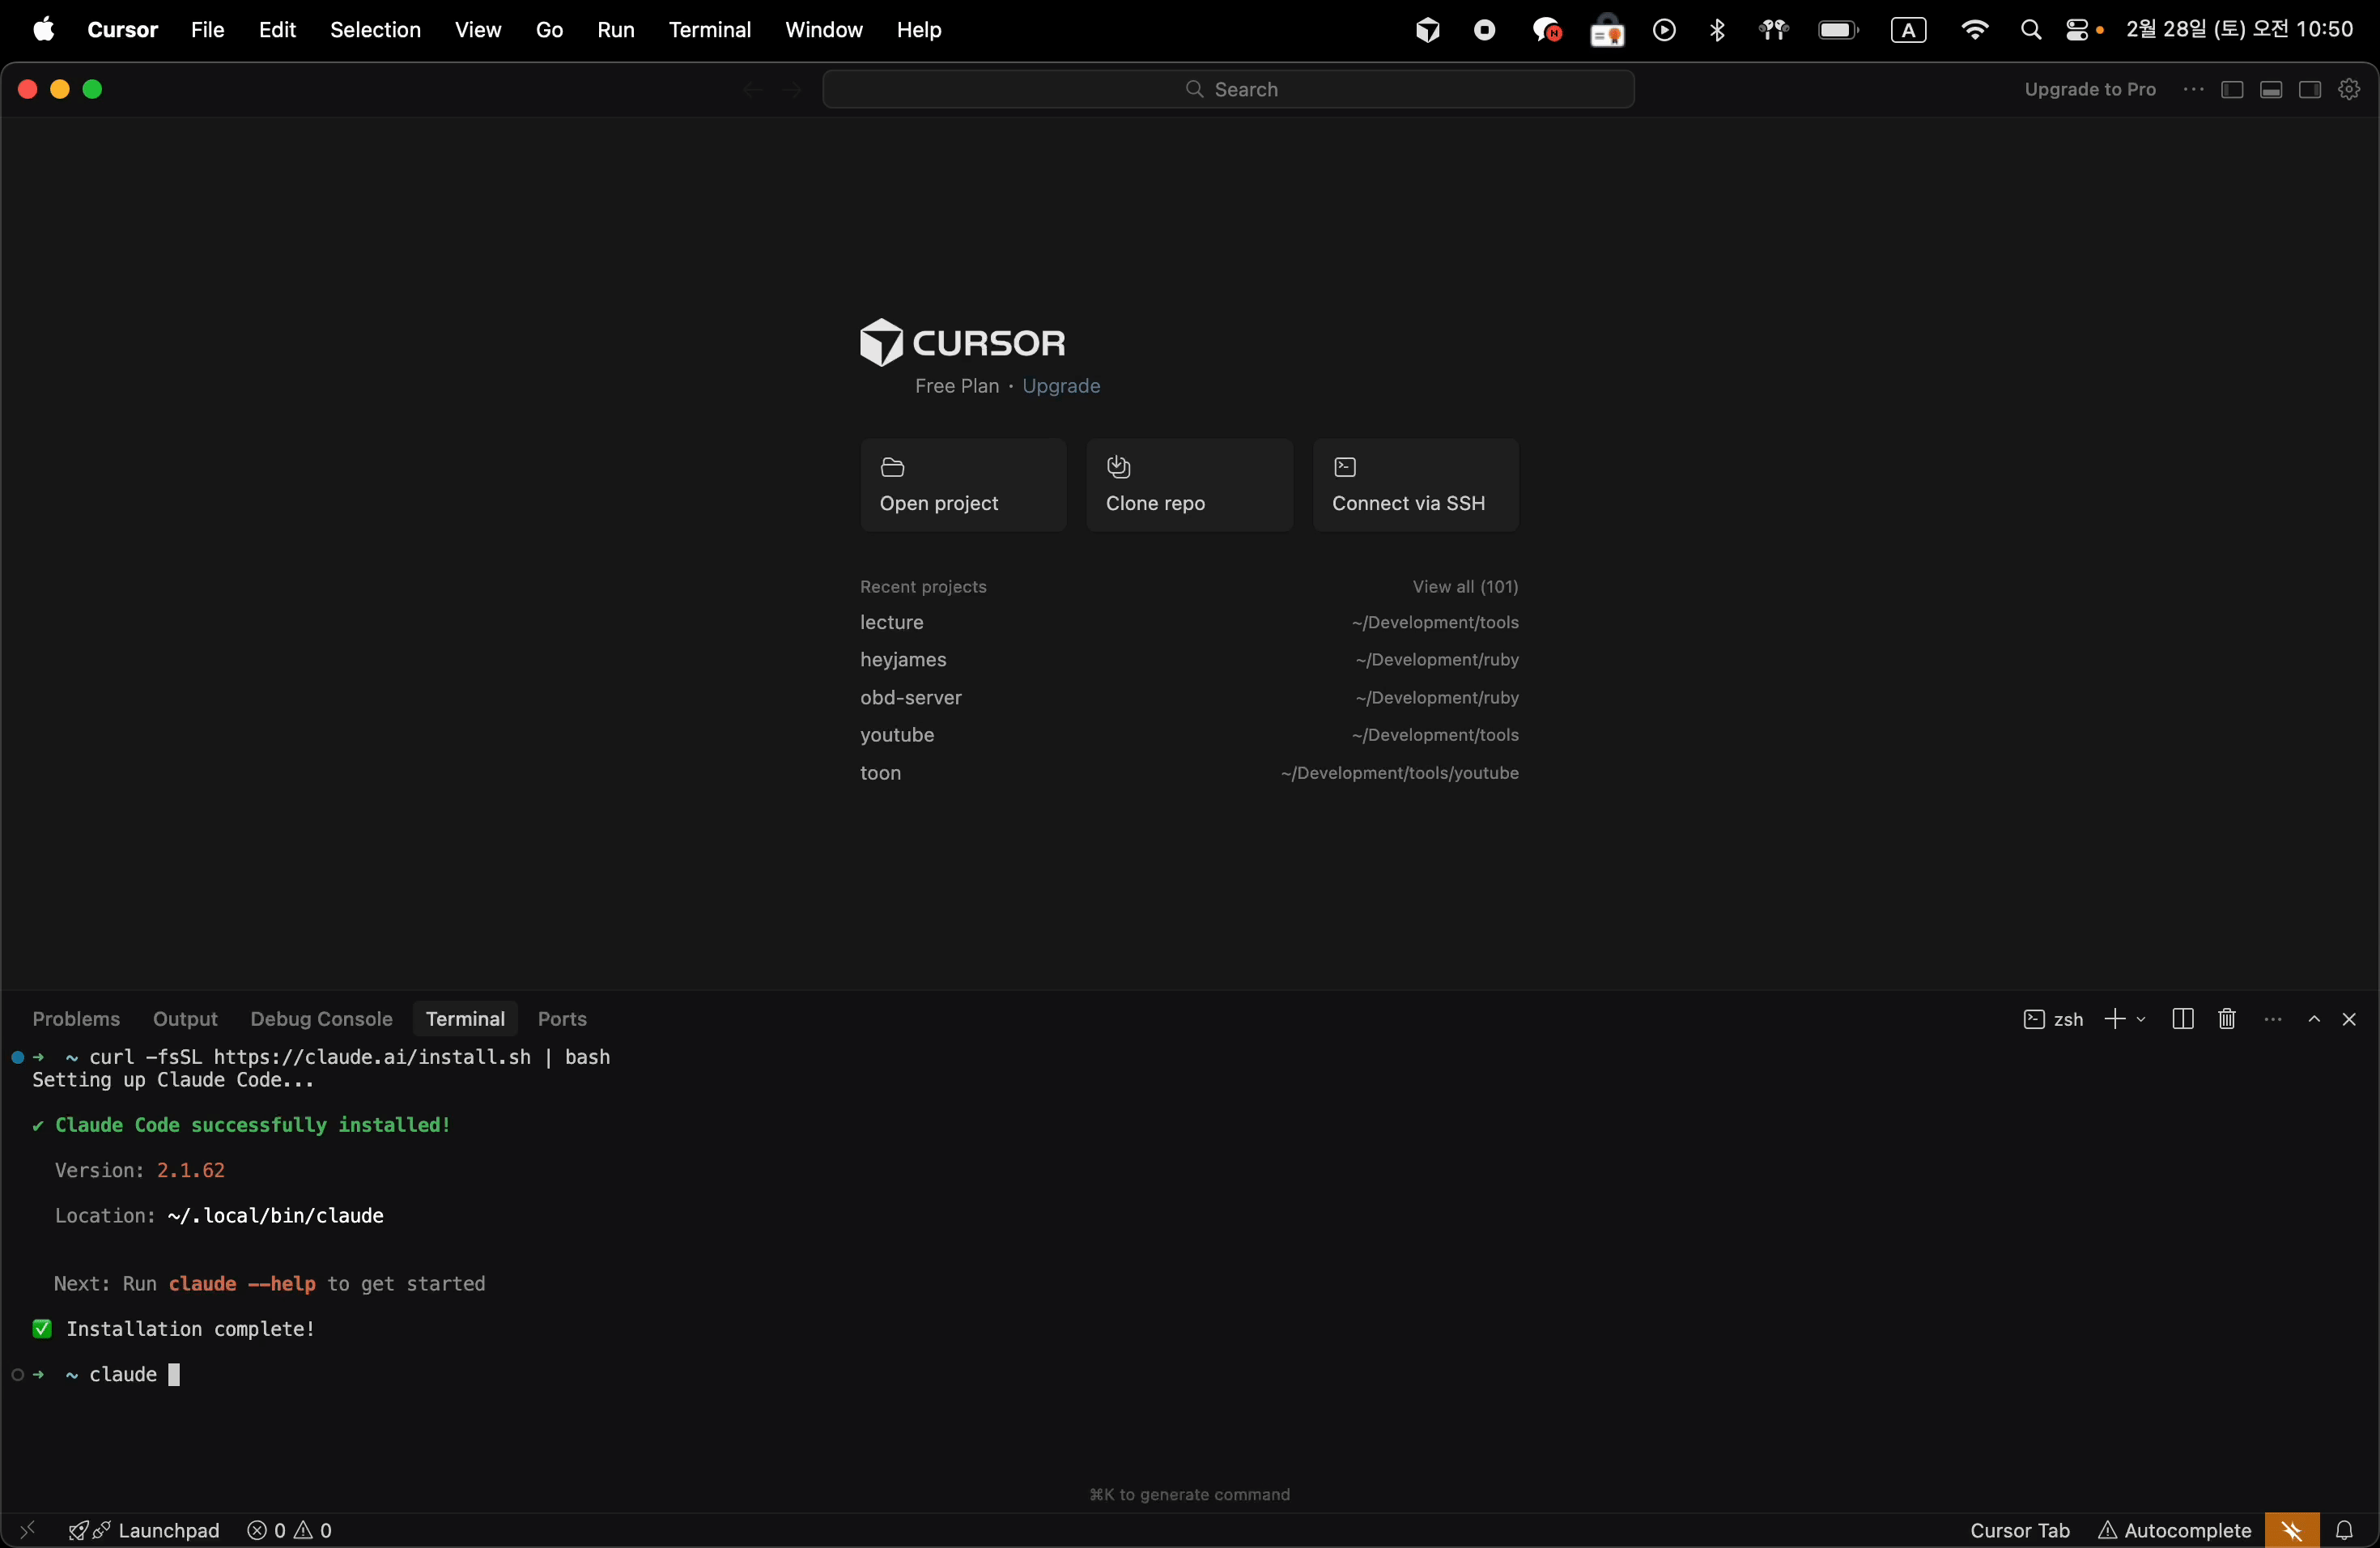2380x1548 pixels.
Task: Toggle the input source A indicator
Action: coord(1909,31)
